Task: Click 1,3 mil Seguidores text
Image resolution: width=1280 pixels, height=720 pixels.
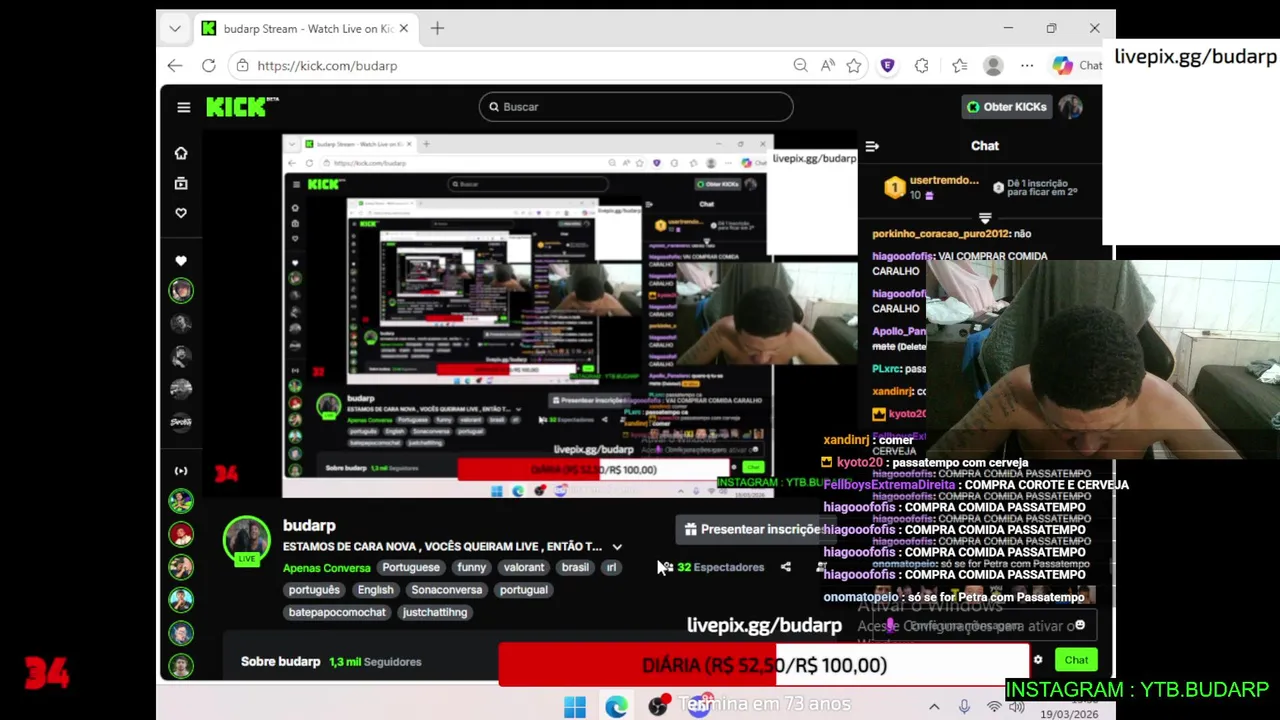Action: [375, 662]
